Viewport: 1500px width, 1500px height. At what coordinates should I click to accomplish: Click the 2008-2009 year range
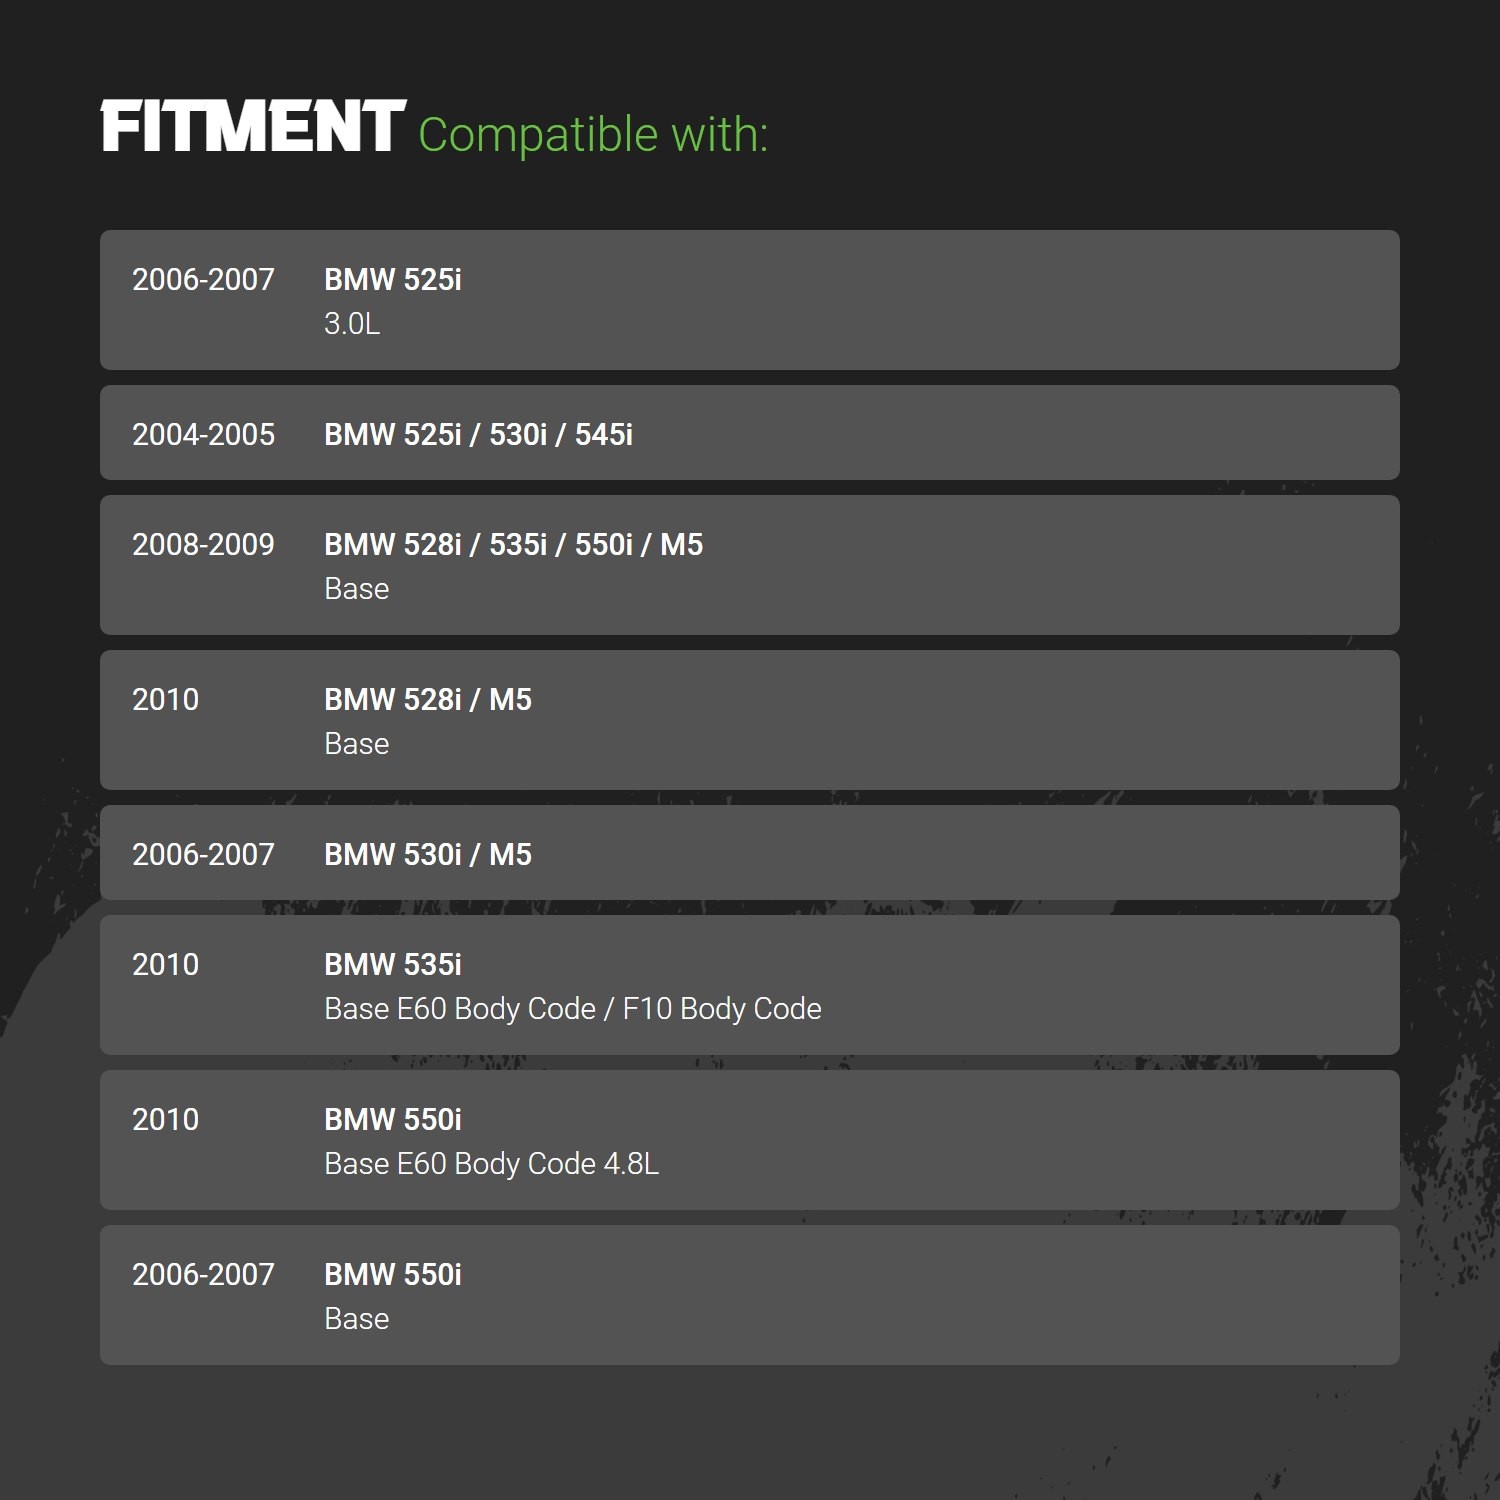[x=203, y=545]
